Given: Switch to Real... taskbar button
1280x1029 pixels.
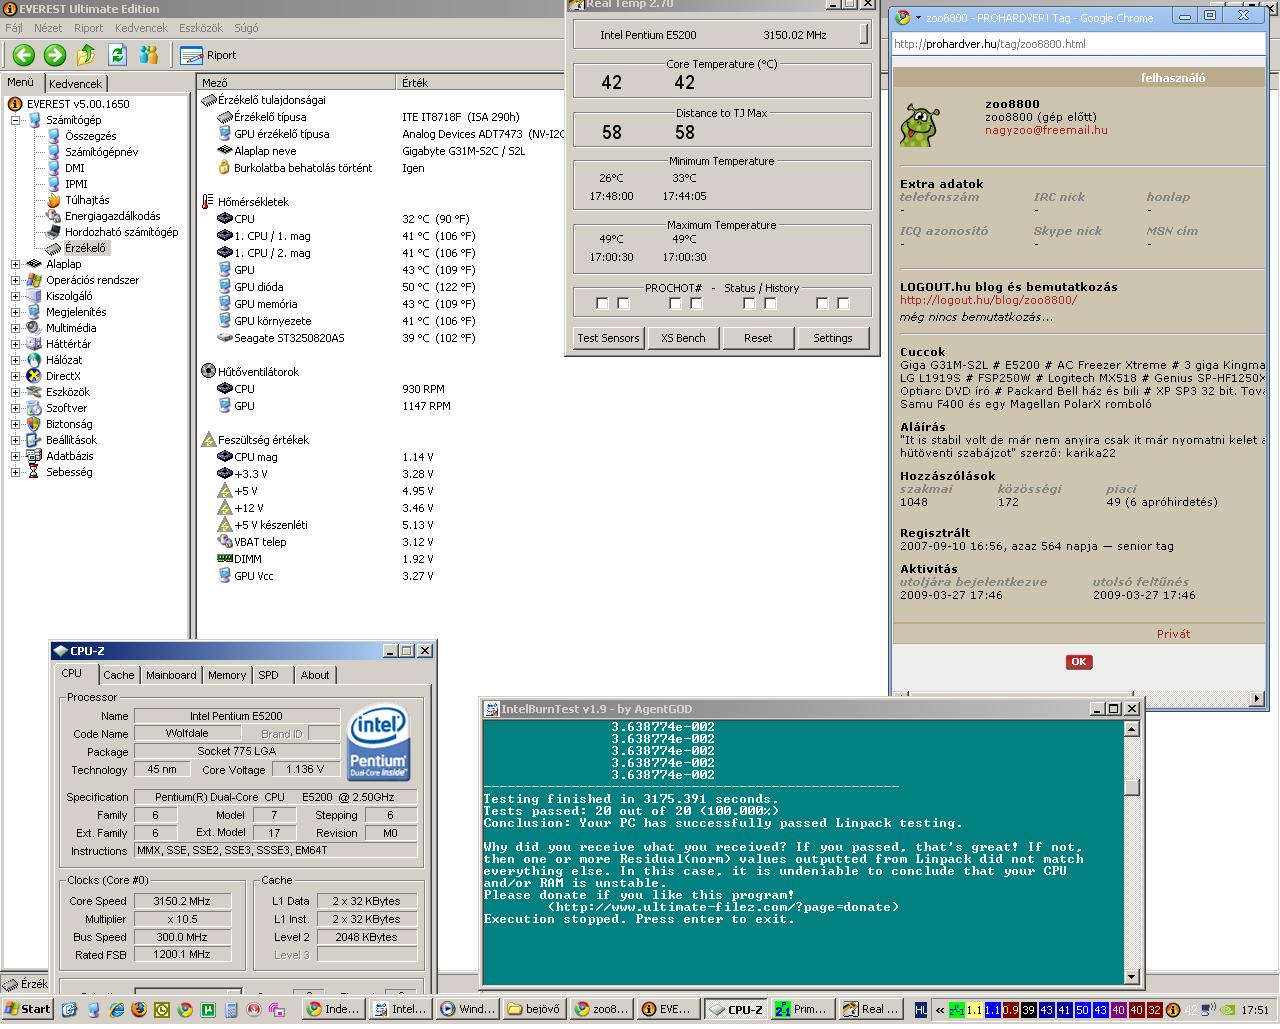Looking at the screenshot, I should (869, 1010).
